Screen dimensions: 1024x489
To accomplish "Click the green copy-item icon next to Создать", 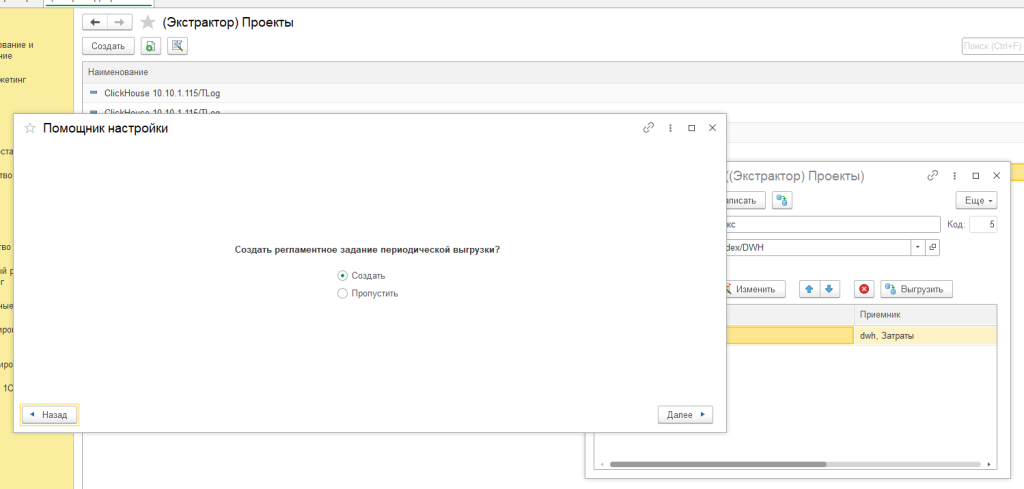I will pos(149,46).
